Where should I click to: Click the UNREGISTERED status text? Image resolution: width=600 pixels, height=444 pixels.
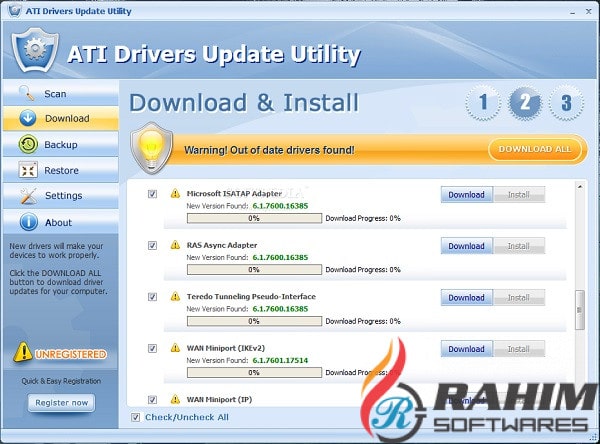pos(71,354)
